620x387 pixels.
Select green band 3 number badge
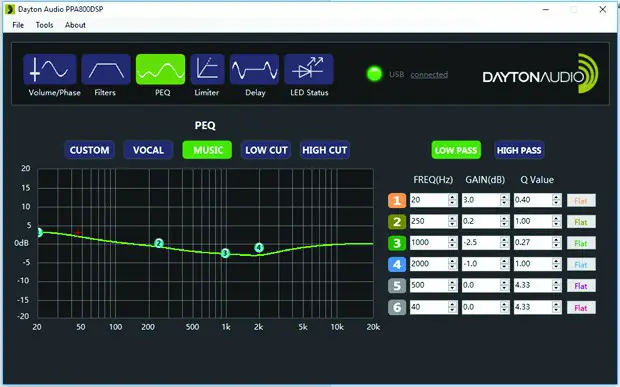click(397, 243)
